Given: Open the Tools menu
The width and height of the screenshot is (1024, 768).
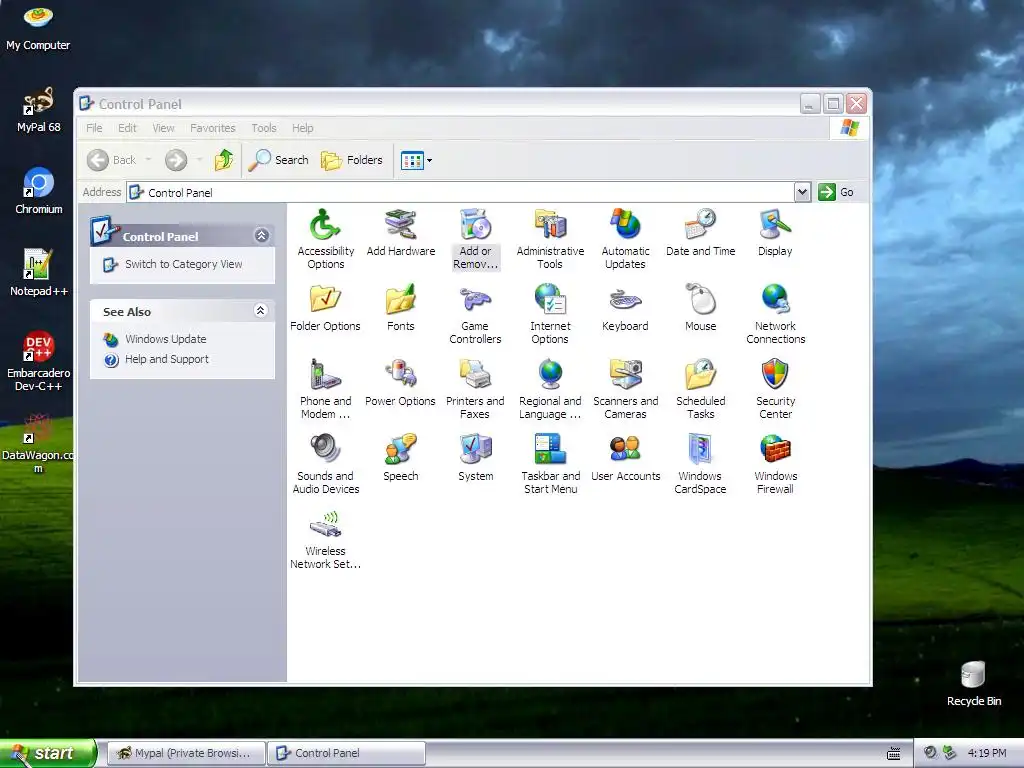Looking at the screenshot, I should pyautogui.click(x=264, y=128).
